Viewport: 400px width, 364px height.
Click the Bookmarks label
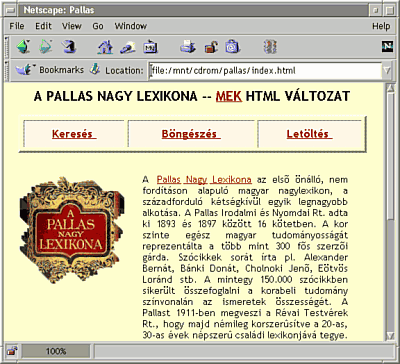(61, 70)
